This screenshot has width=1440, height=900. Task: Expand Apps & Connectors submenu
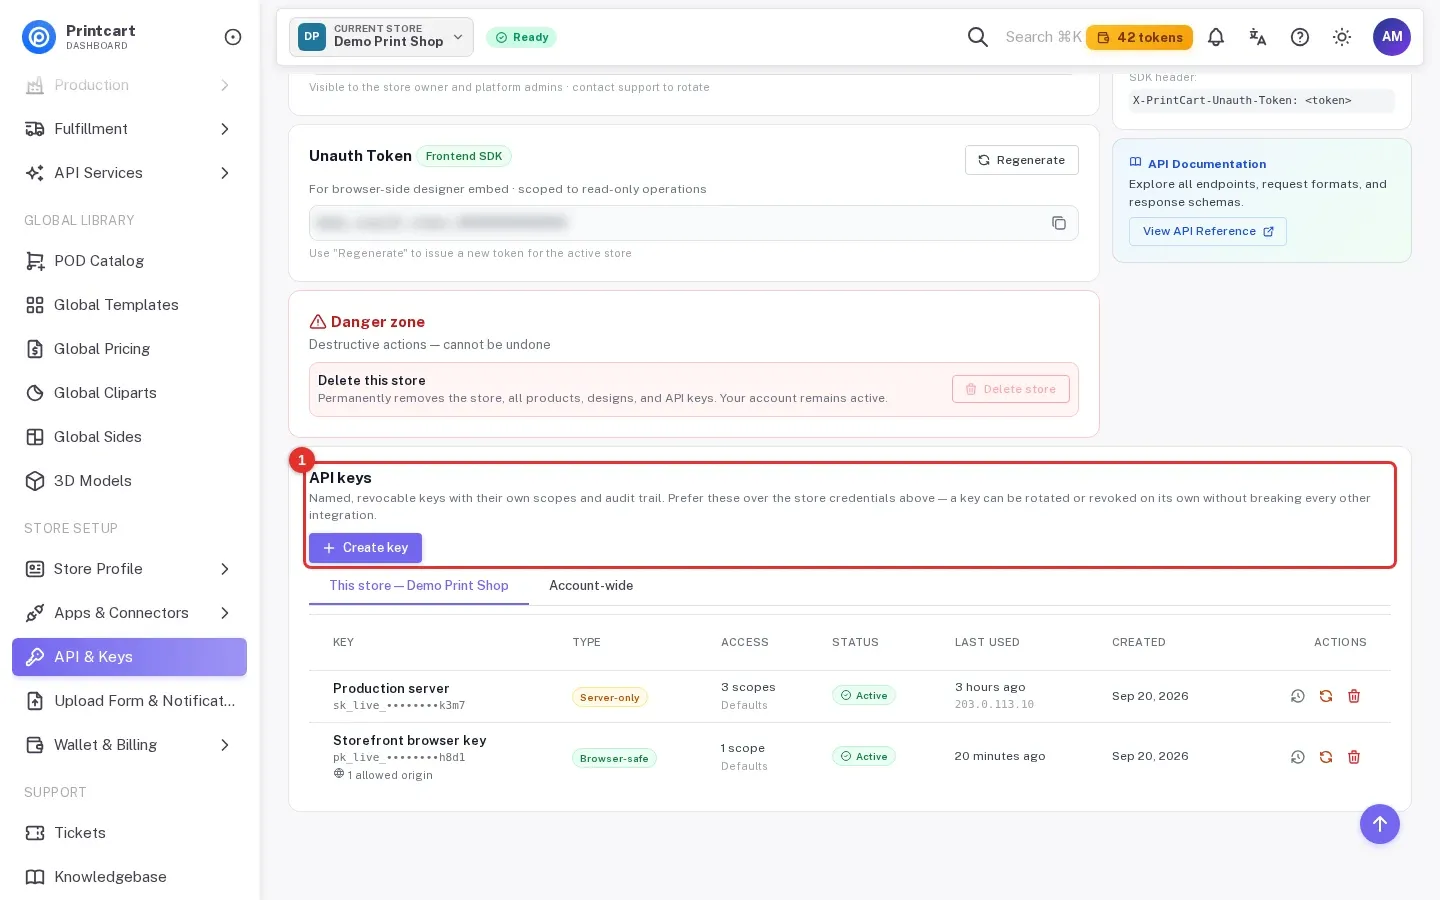pos(129,613)
